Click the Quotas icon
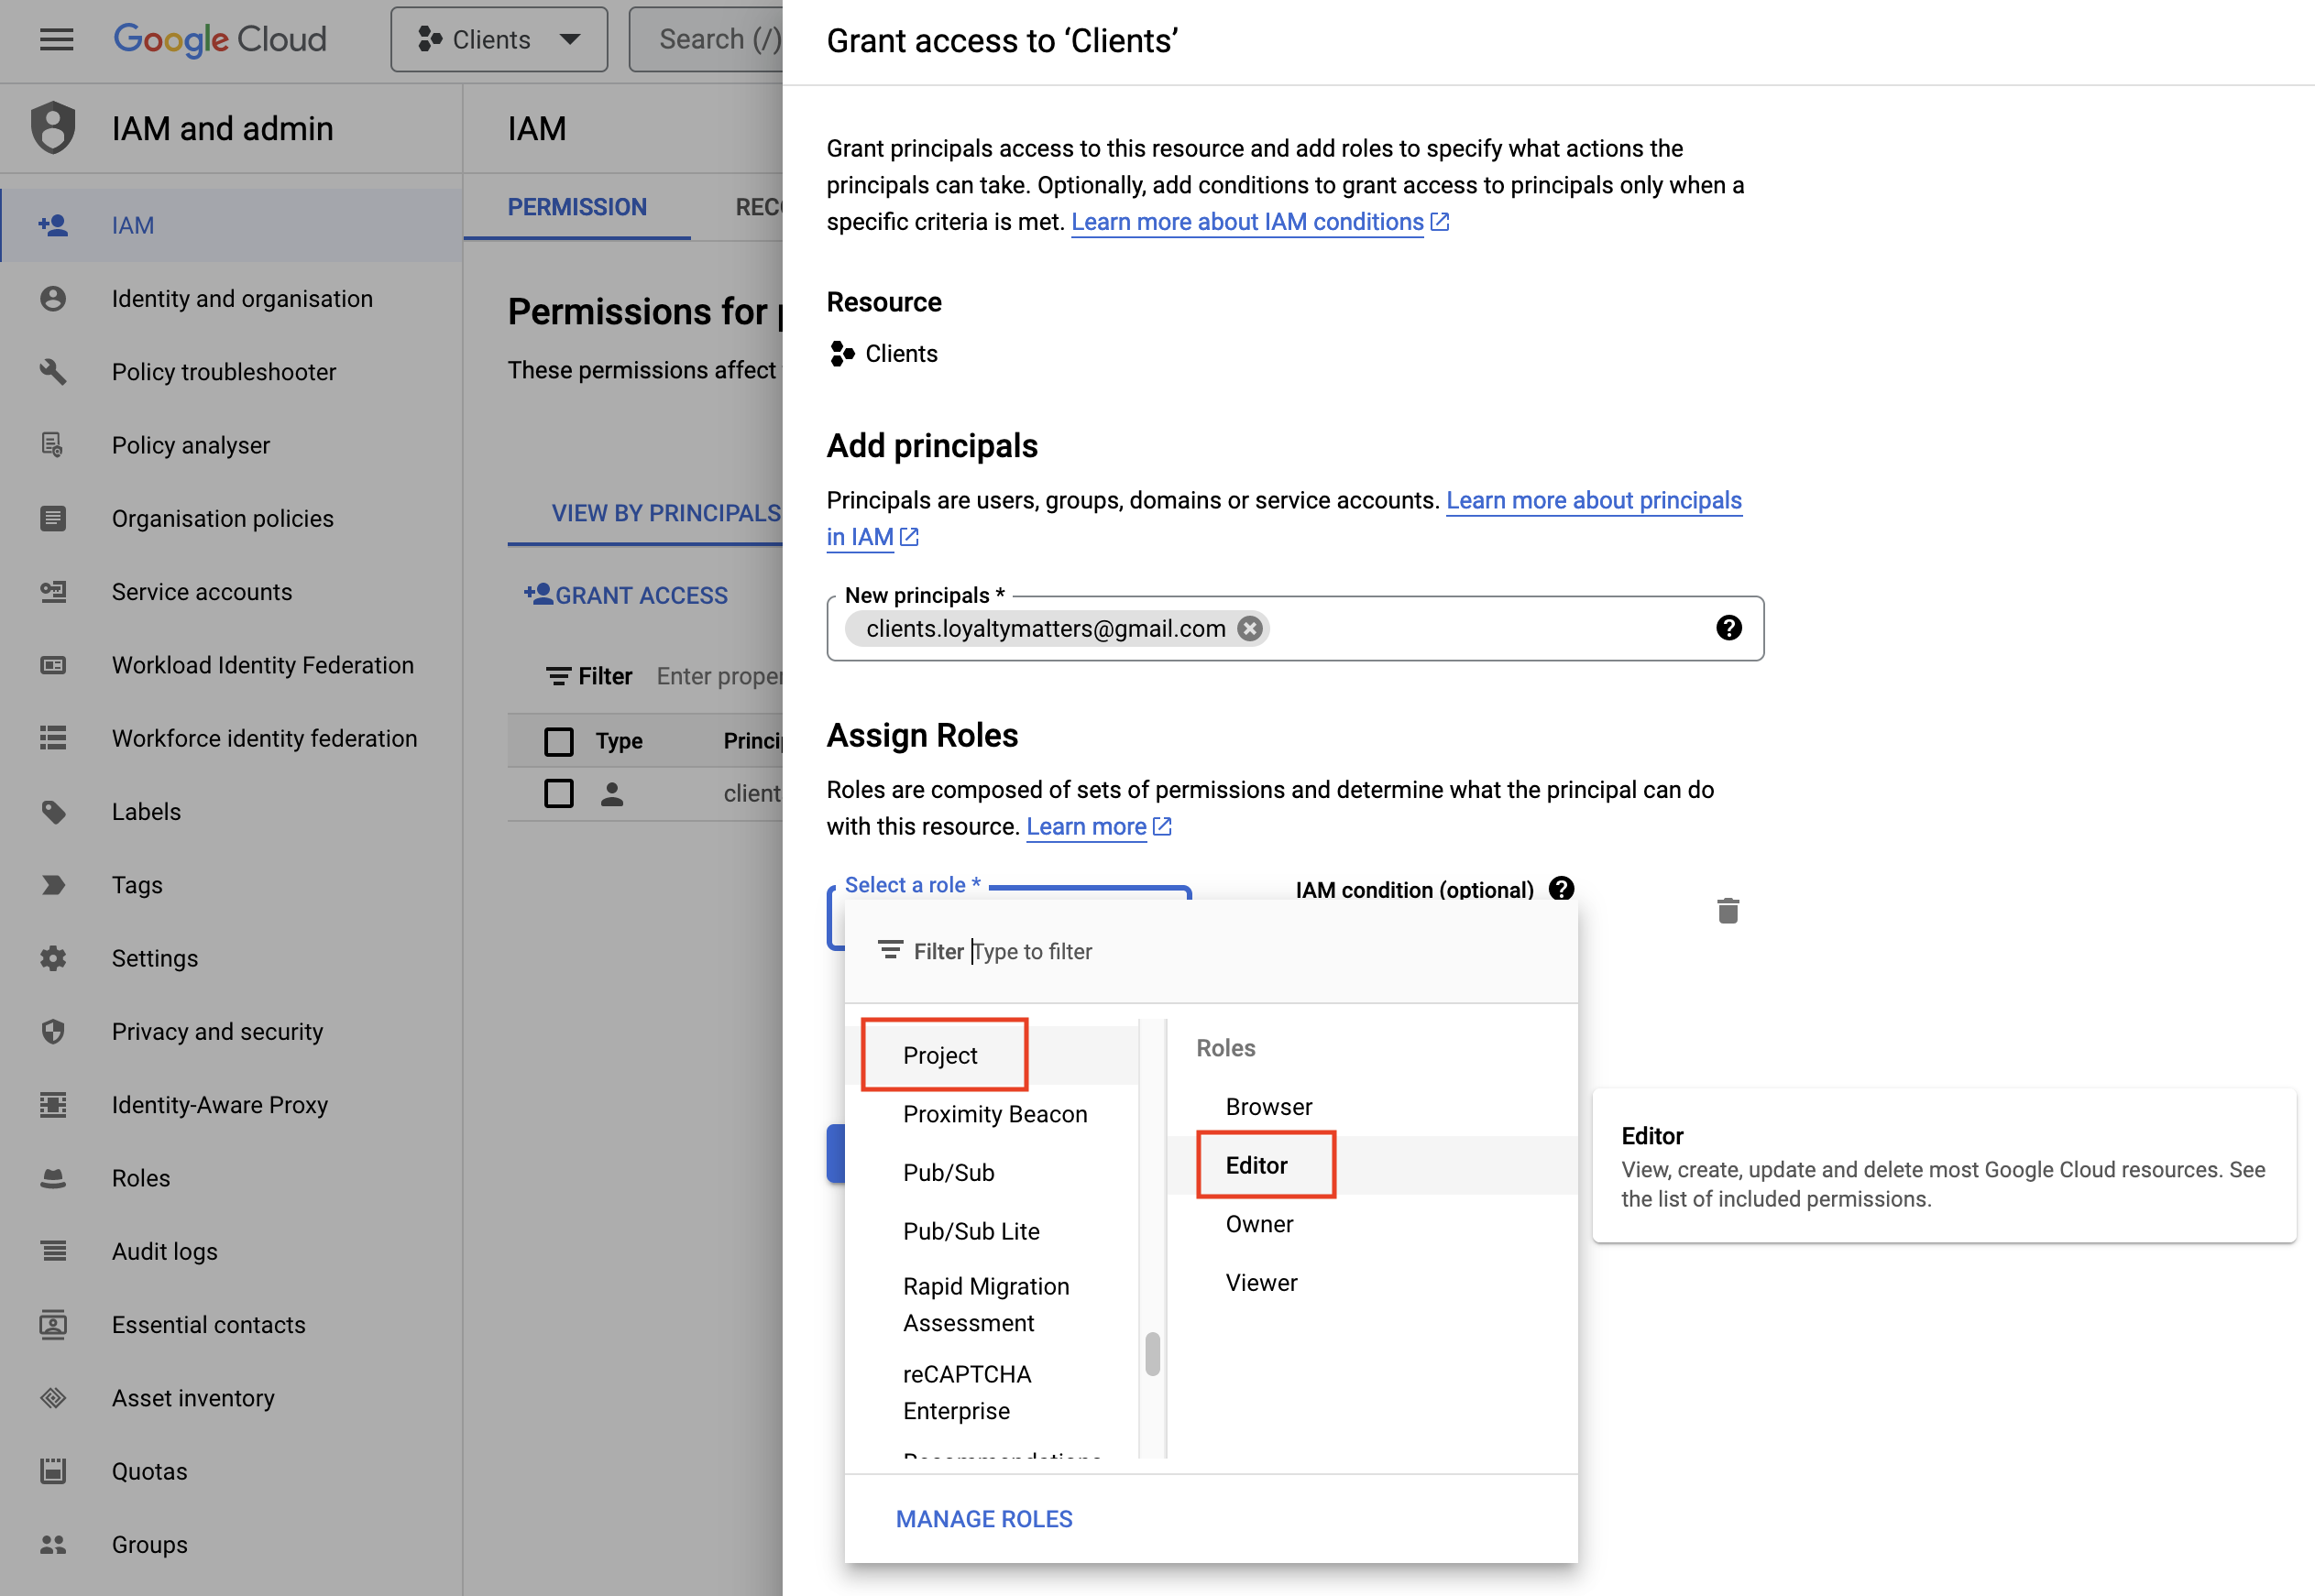Screen dimensions: 2315x1596 53,1471
